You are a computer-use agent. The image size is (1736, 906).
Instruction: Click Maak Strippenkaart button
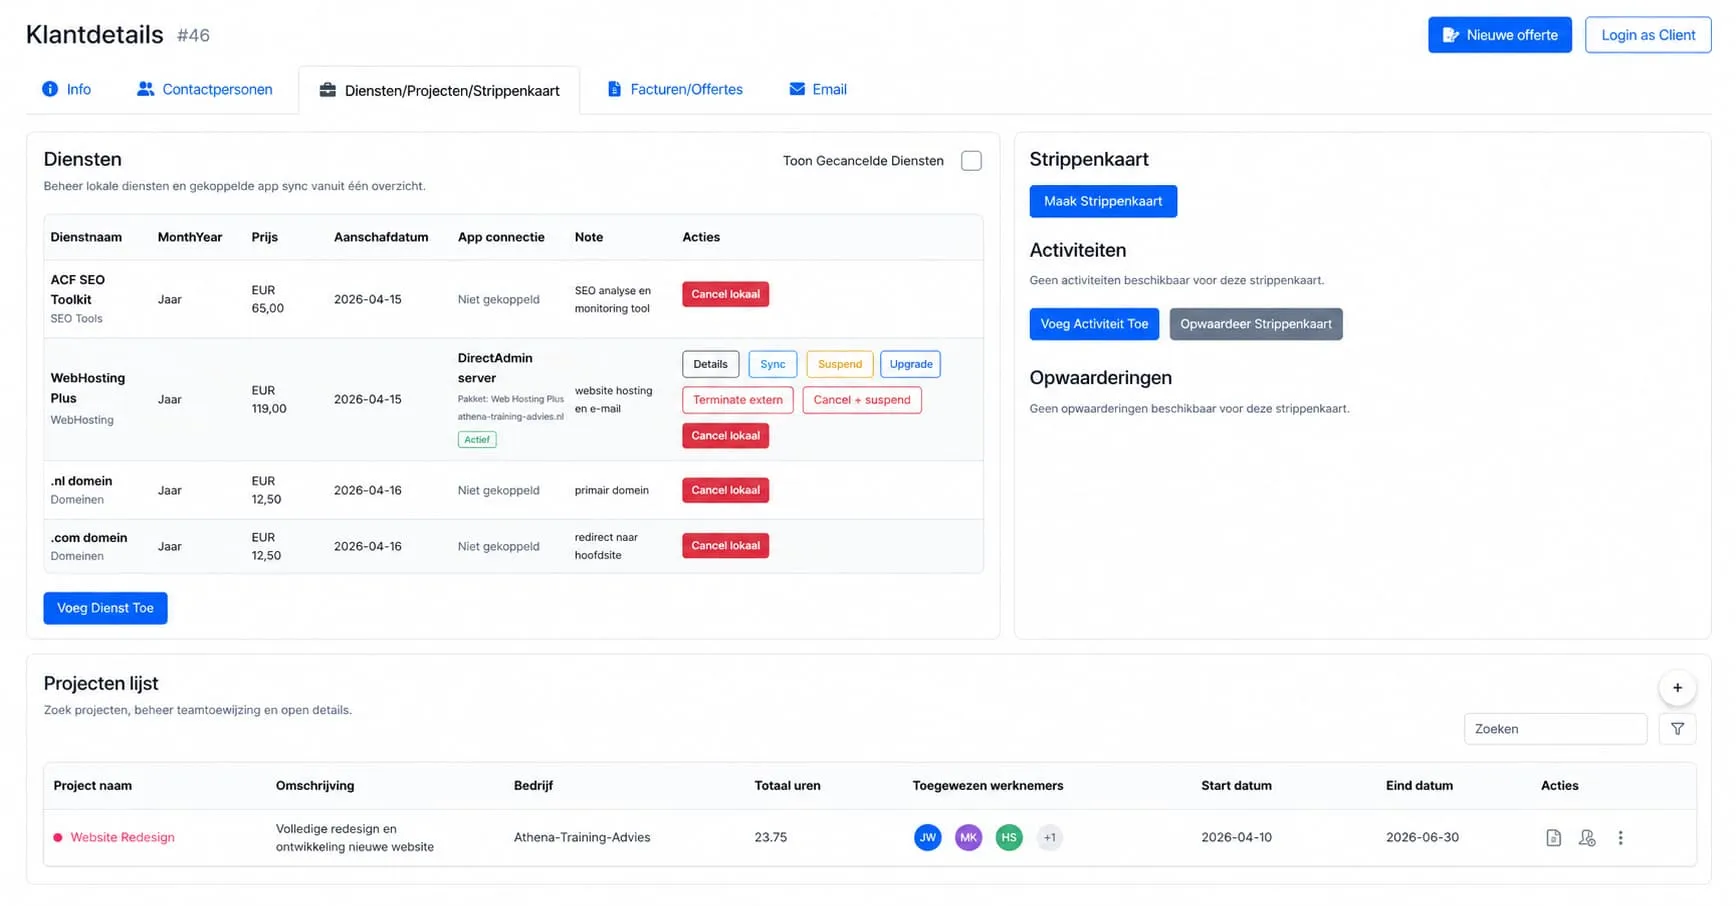point(1103,201)
